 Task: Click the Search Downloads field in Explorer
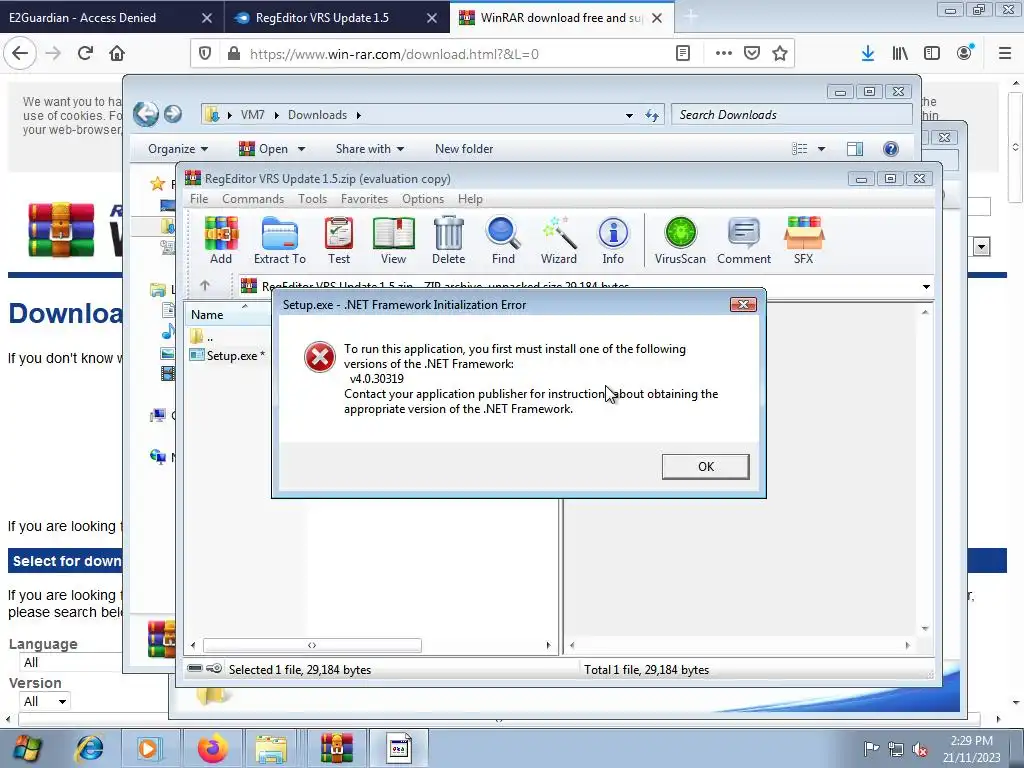coord(792,115)
